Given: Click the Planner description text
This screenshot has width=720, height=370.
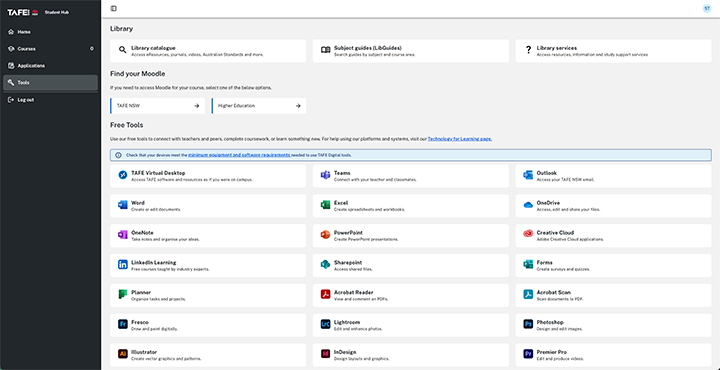Looking at the screenshot, I should click(x=158, y=299).
